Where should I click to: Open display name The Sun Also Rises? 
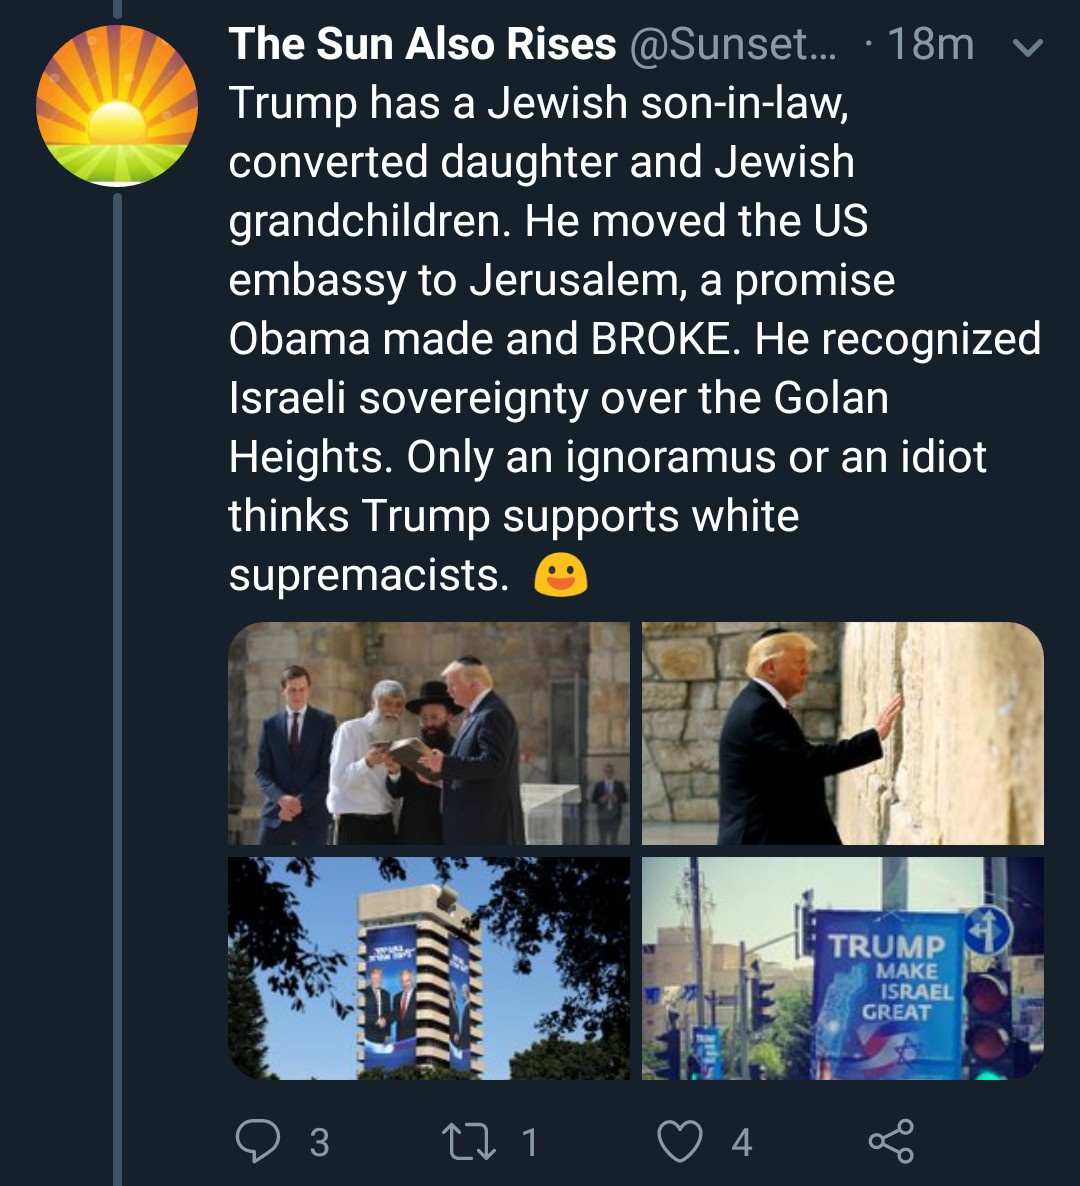click(422, 44)
